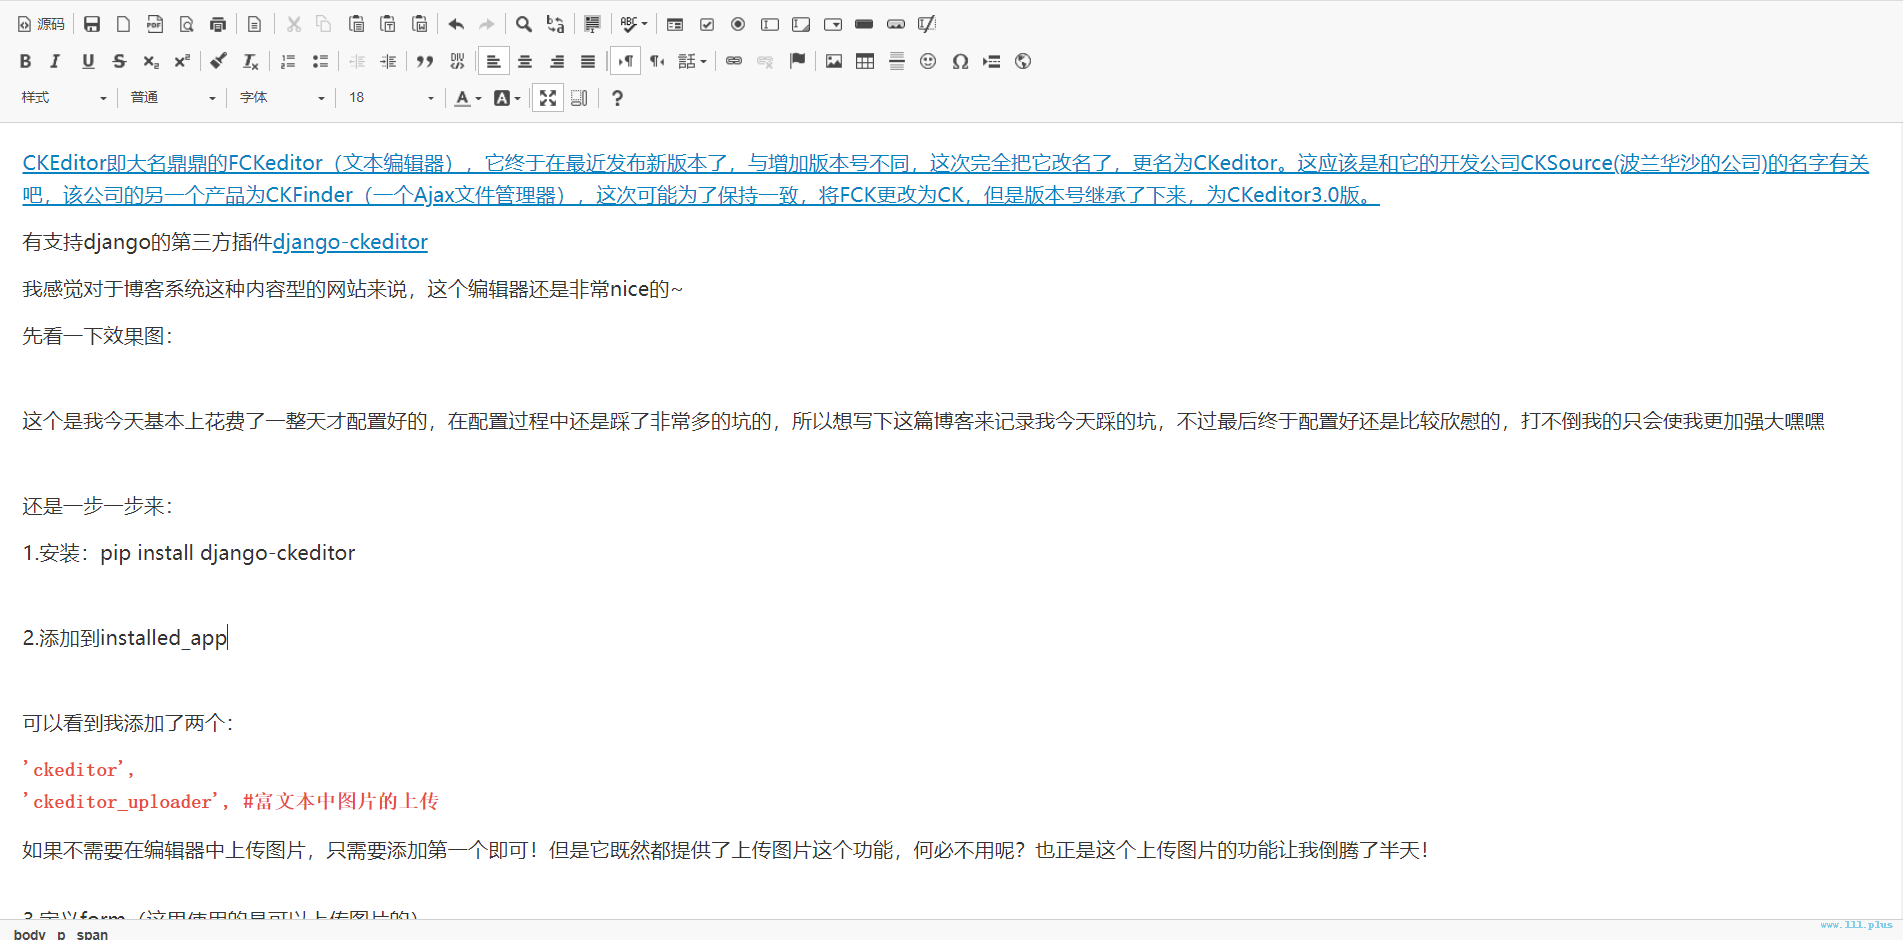Insert an IFrame (globe icon)
This screenshot has height=940, width=1903.
1023,61
